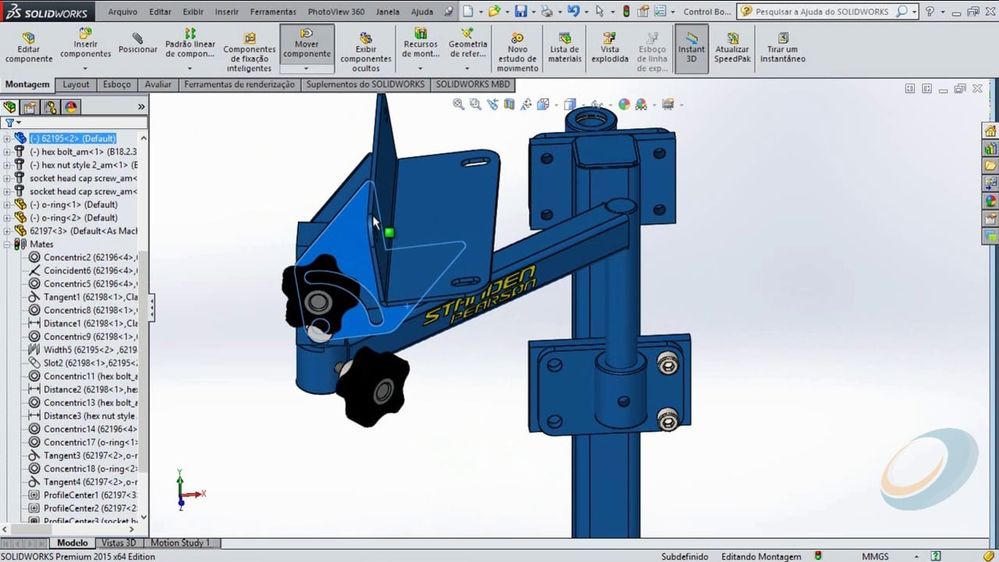Open the Lista de materiais tool

[x=564, y=48]
